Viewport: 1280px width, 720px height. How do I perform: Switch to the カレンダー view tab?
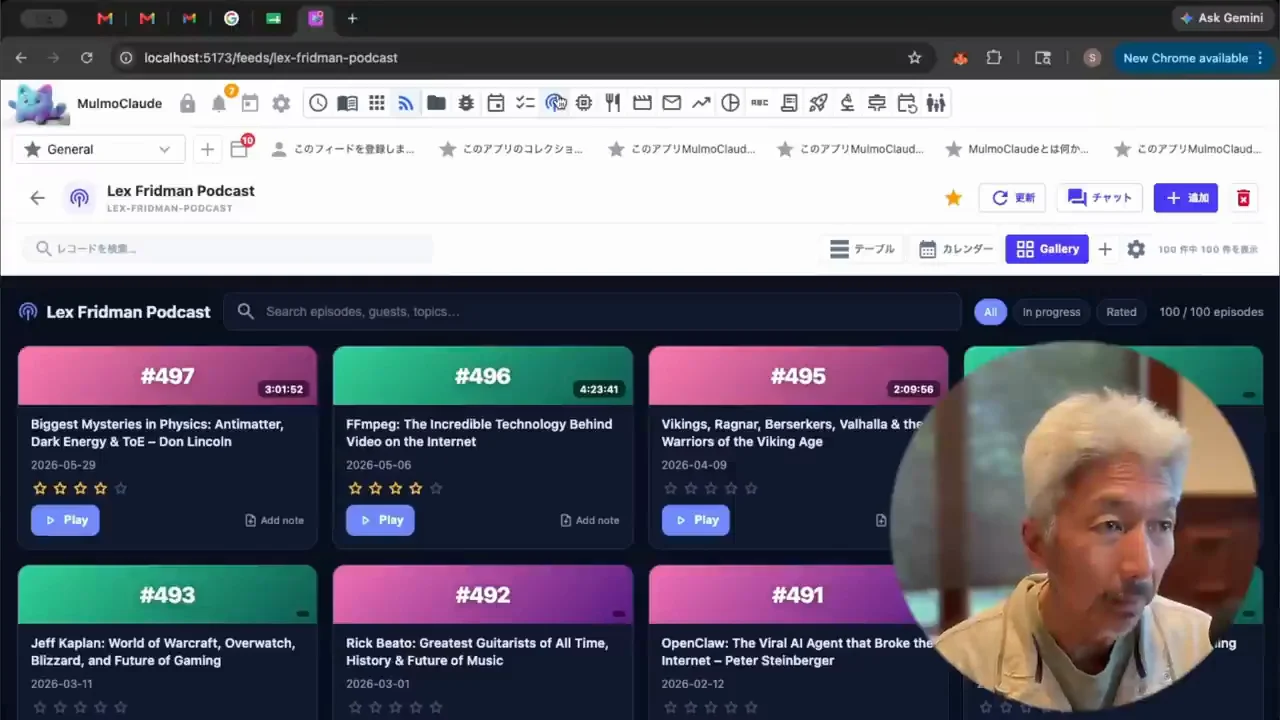point(956,249)
